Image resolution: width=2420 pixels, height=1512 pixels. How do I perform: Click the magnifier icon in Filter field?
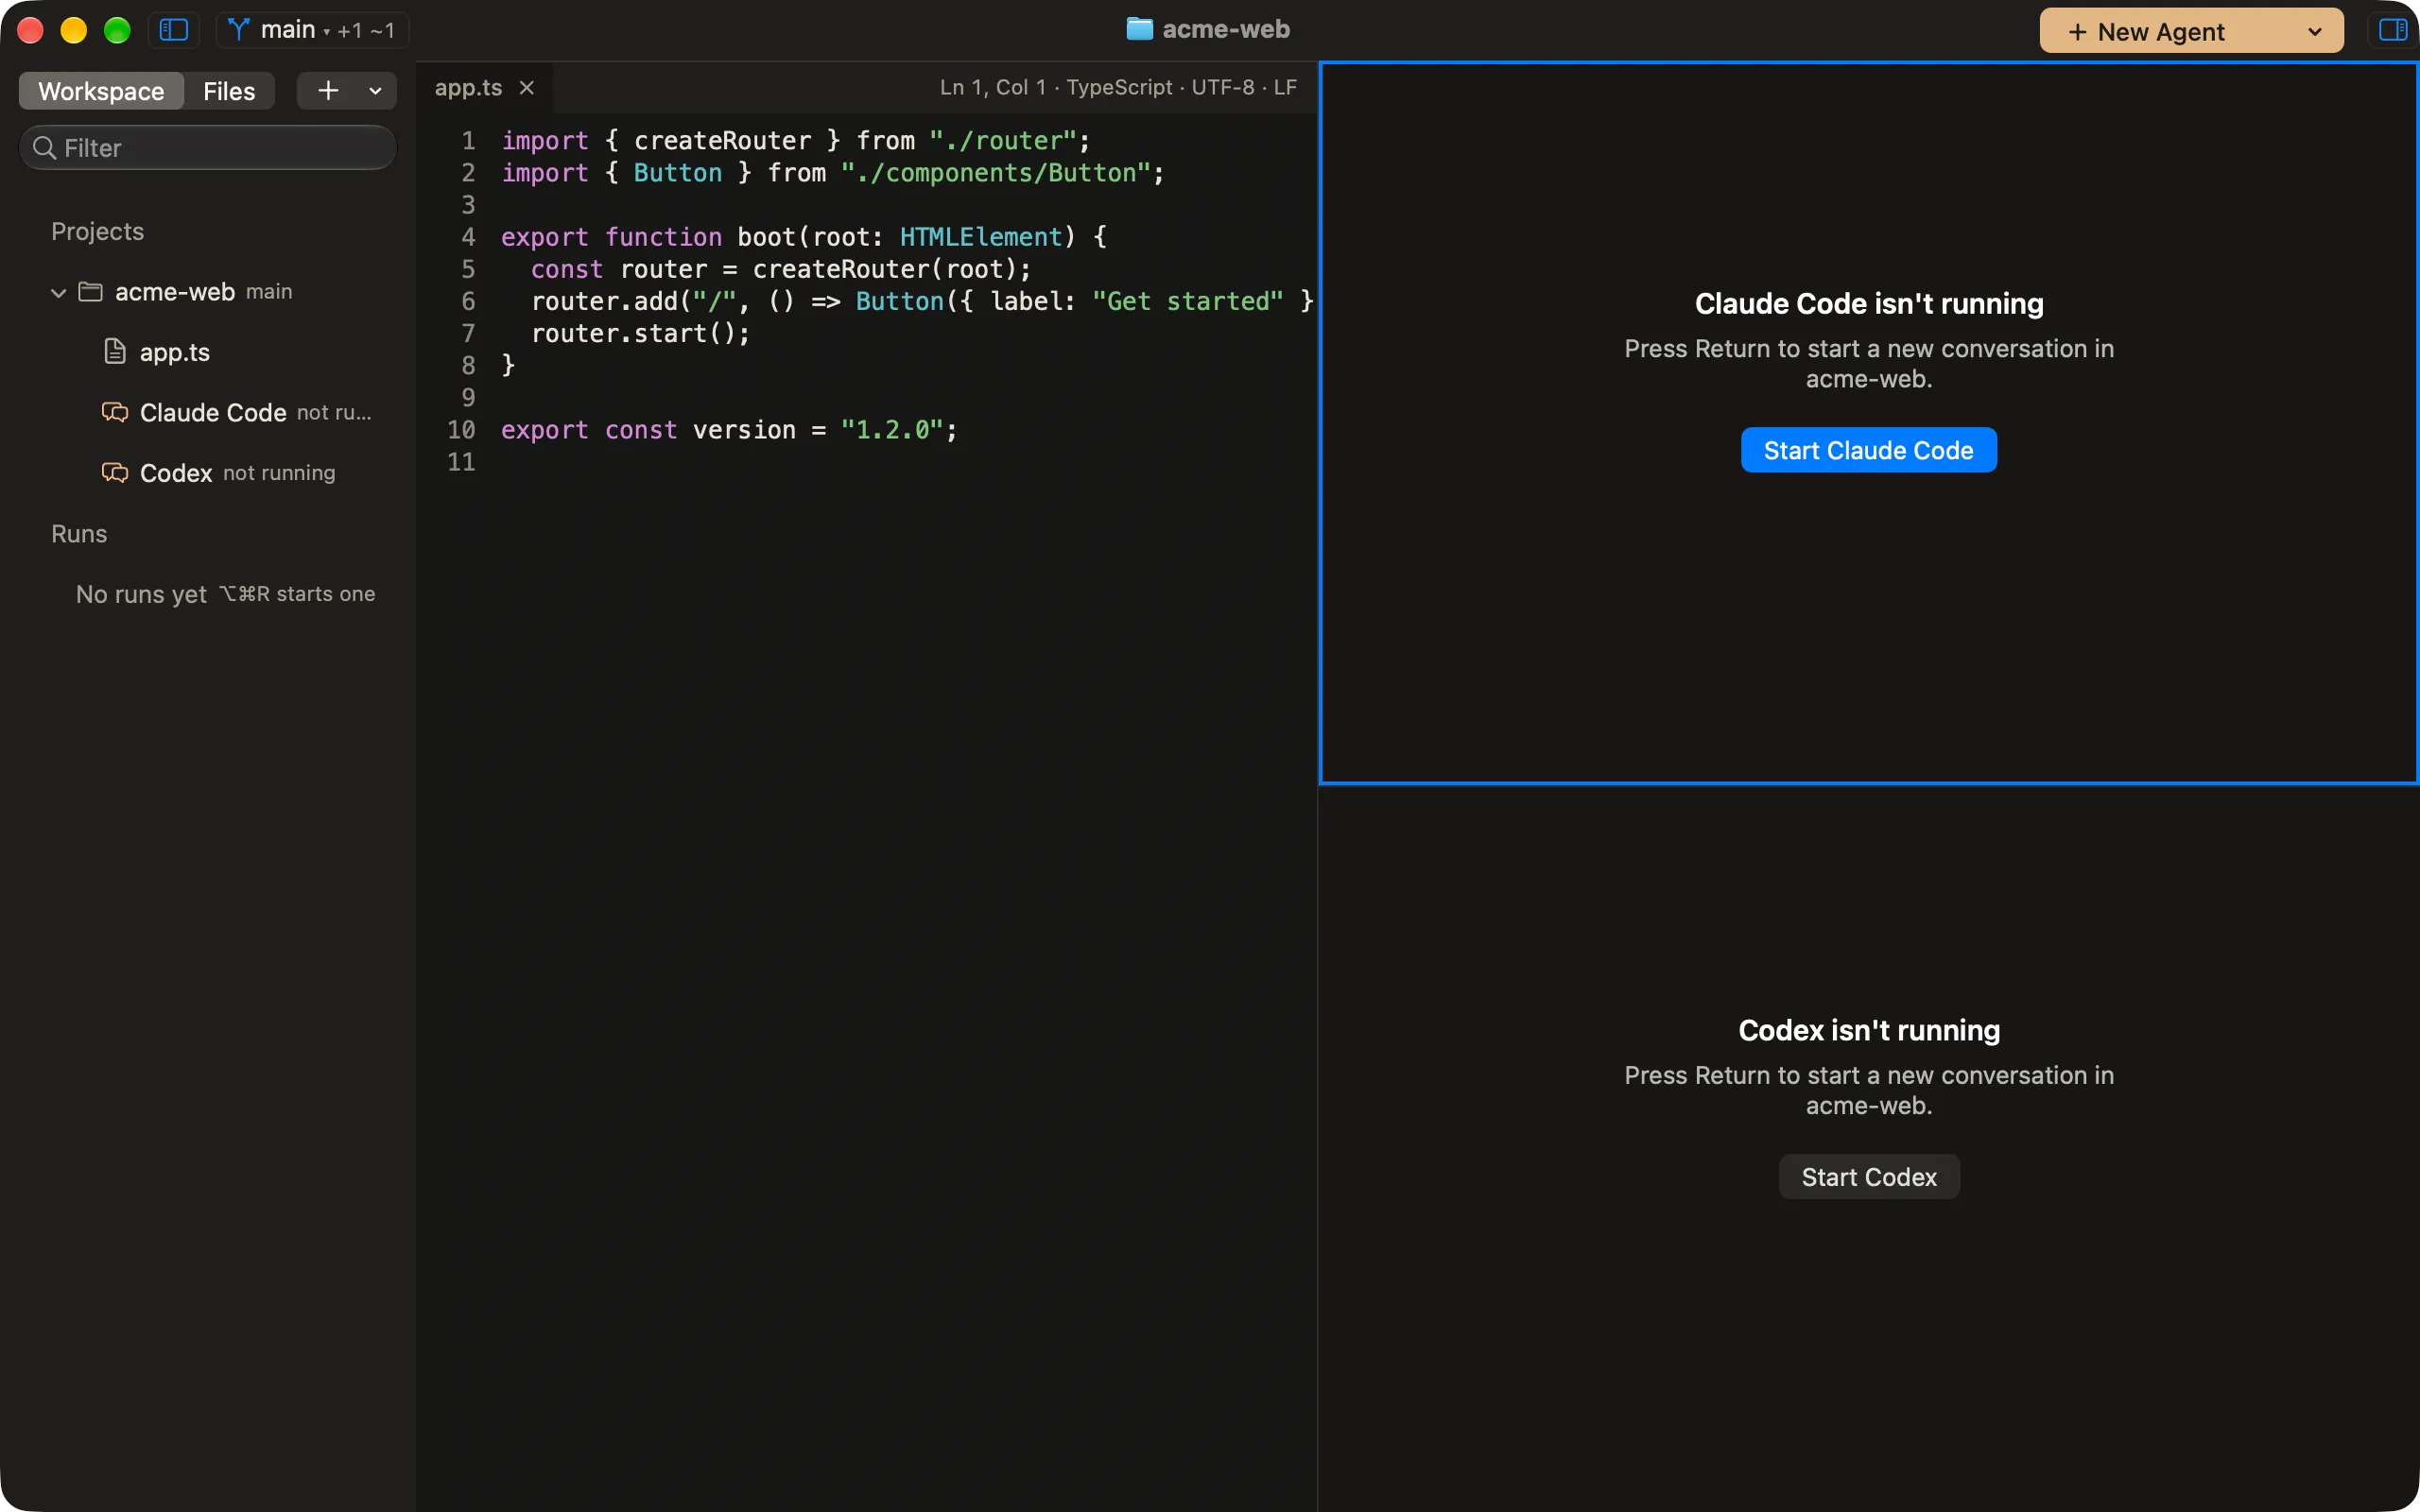click(x=44, y=148)
